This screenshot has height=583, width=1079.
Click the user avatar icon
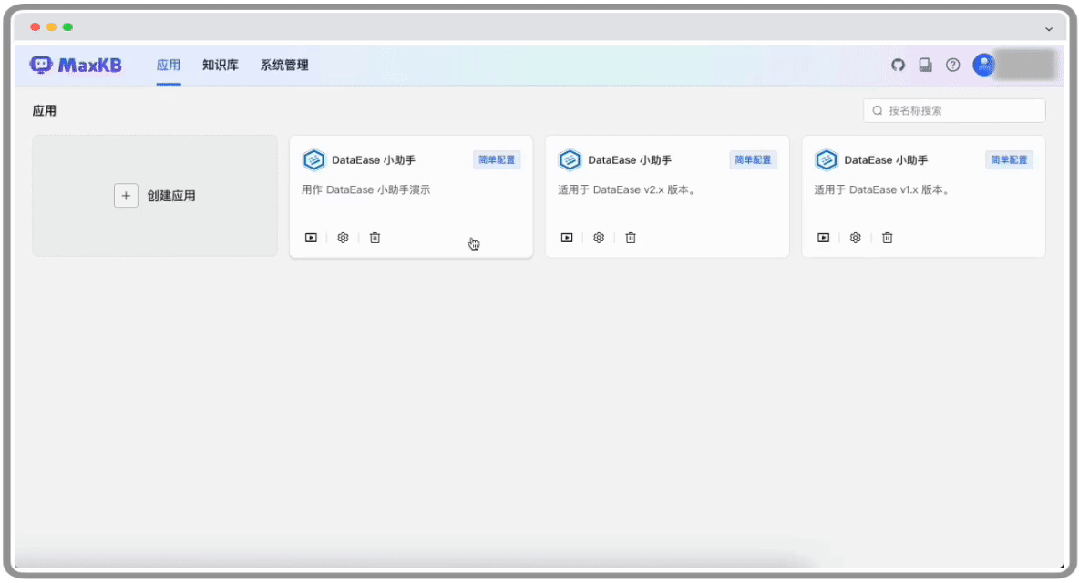pos(983,65)
